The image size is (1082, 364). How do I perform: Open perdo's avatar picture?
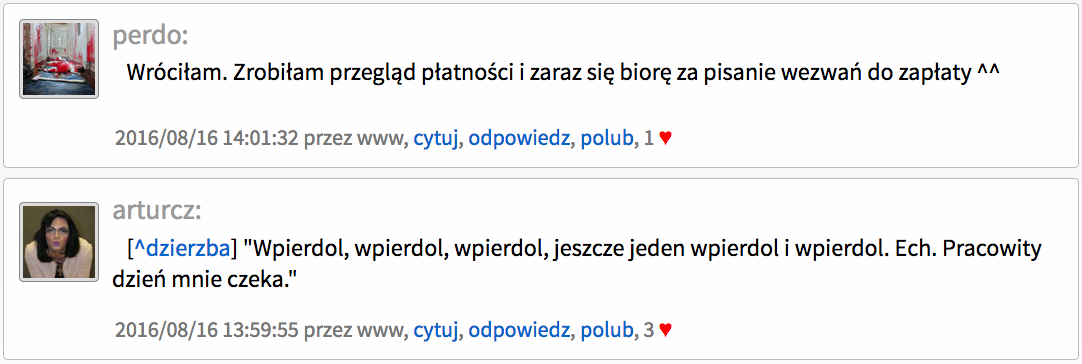[59, 59]
